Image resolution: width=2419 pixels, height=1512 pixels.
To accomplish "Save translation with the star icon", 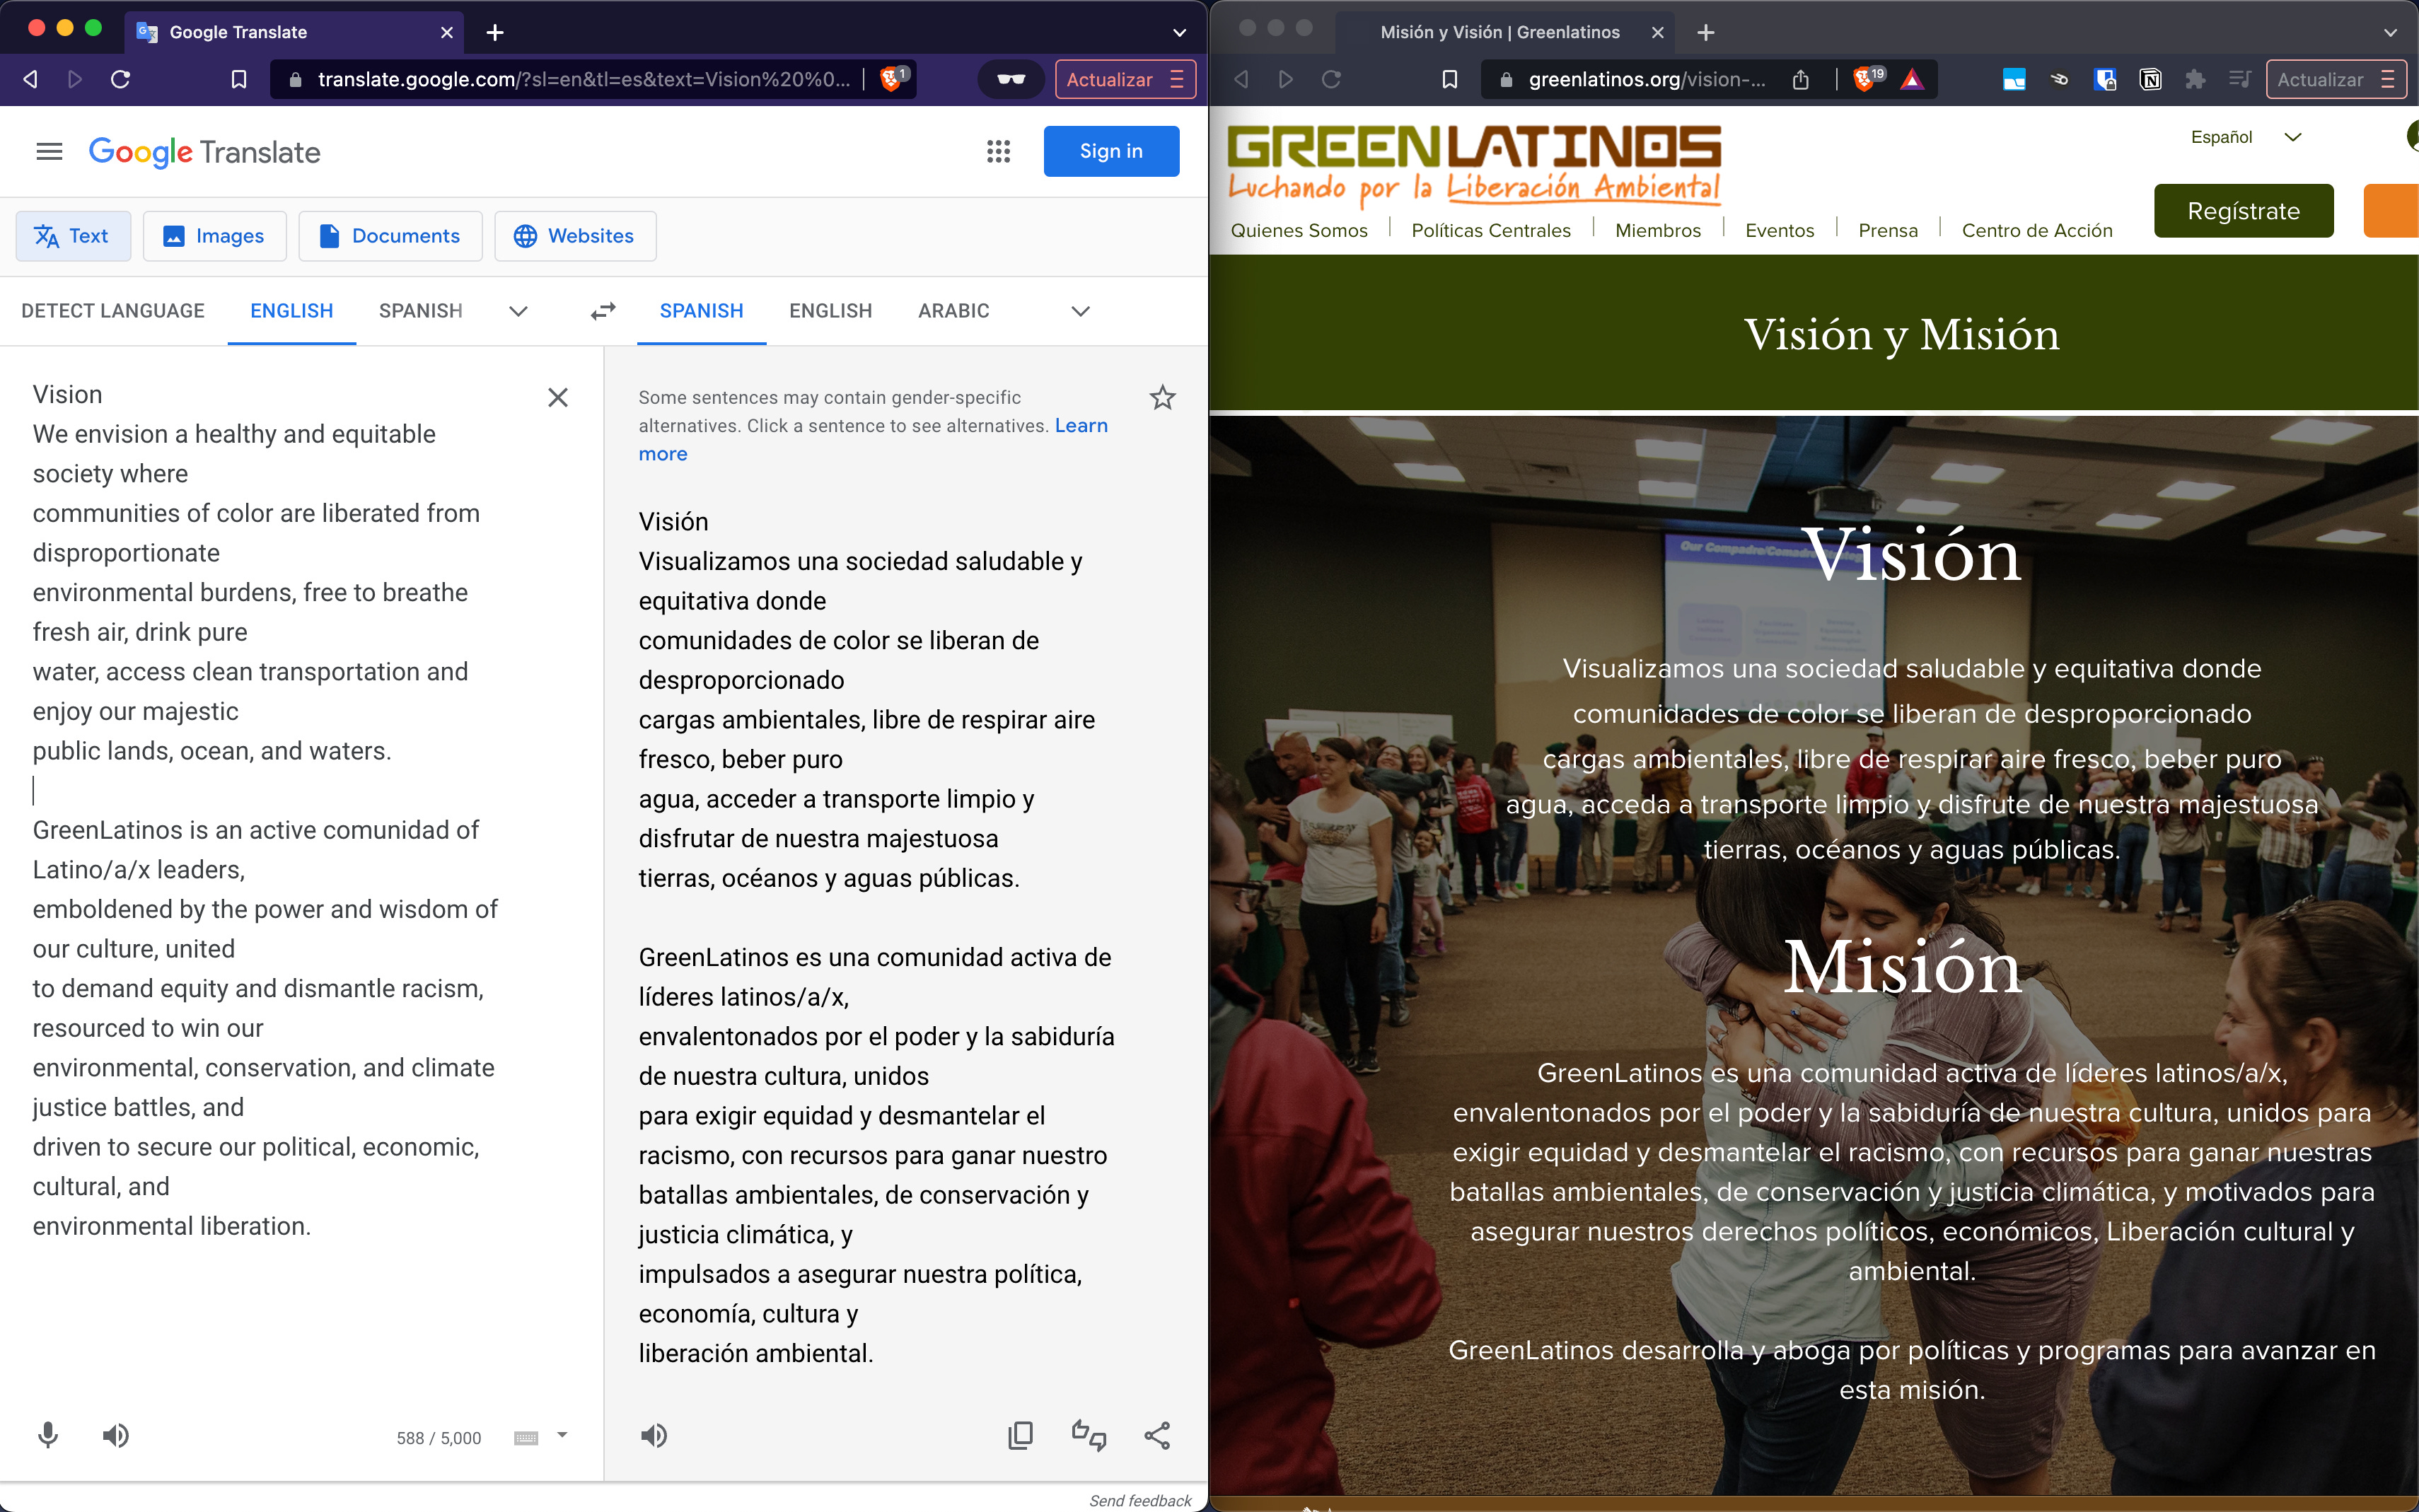I will [x=1162, y=398].
